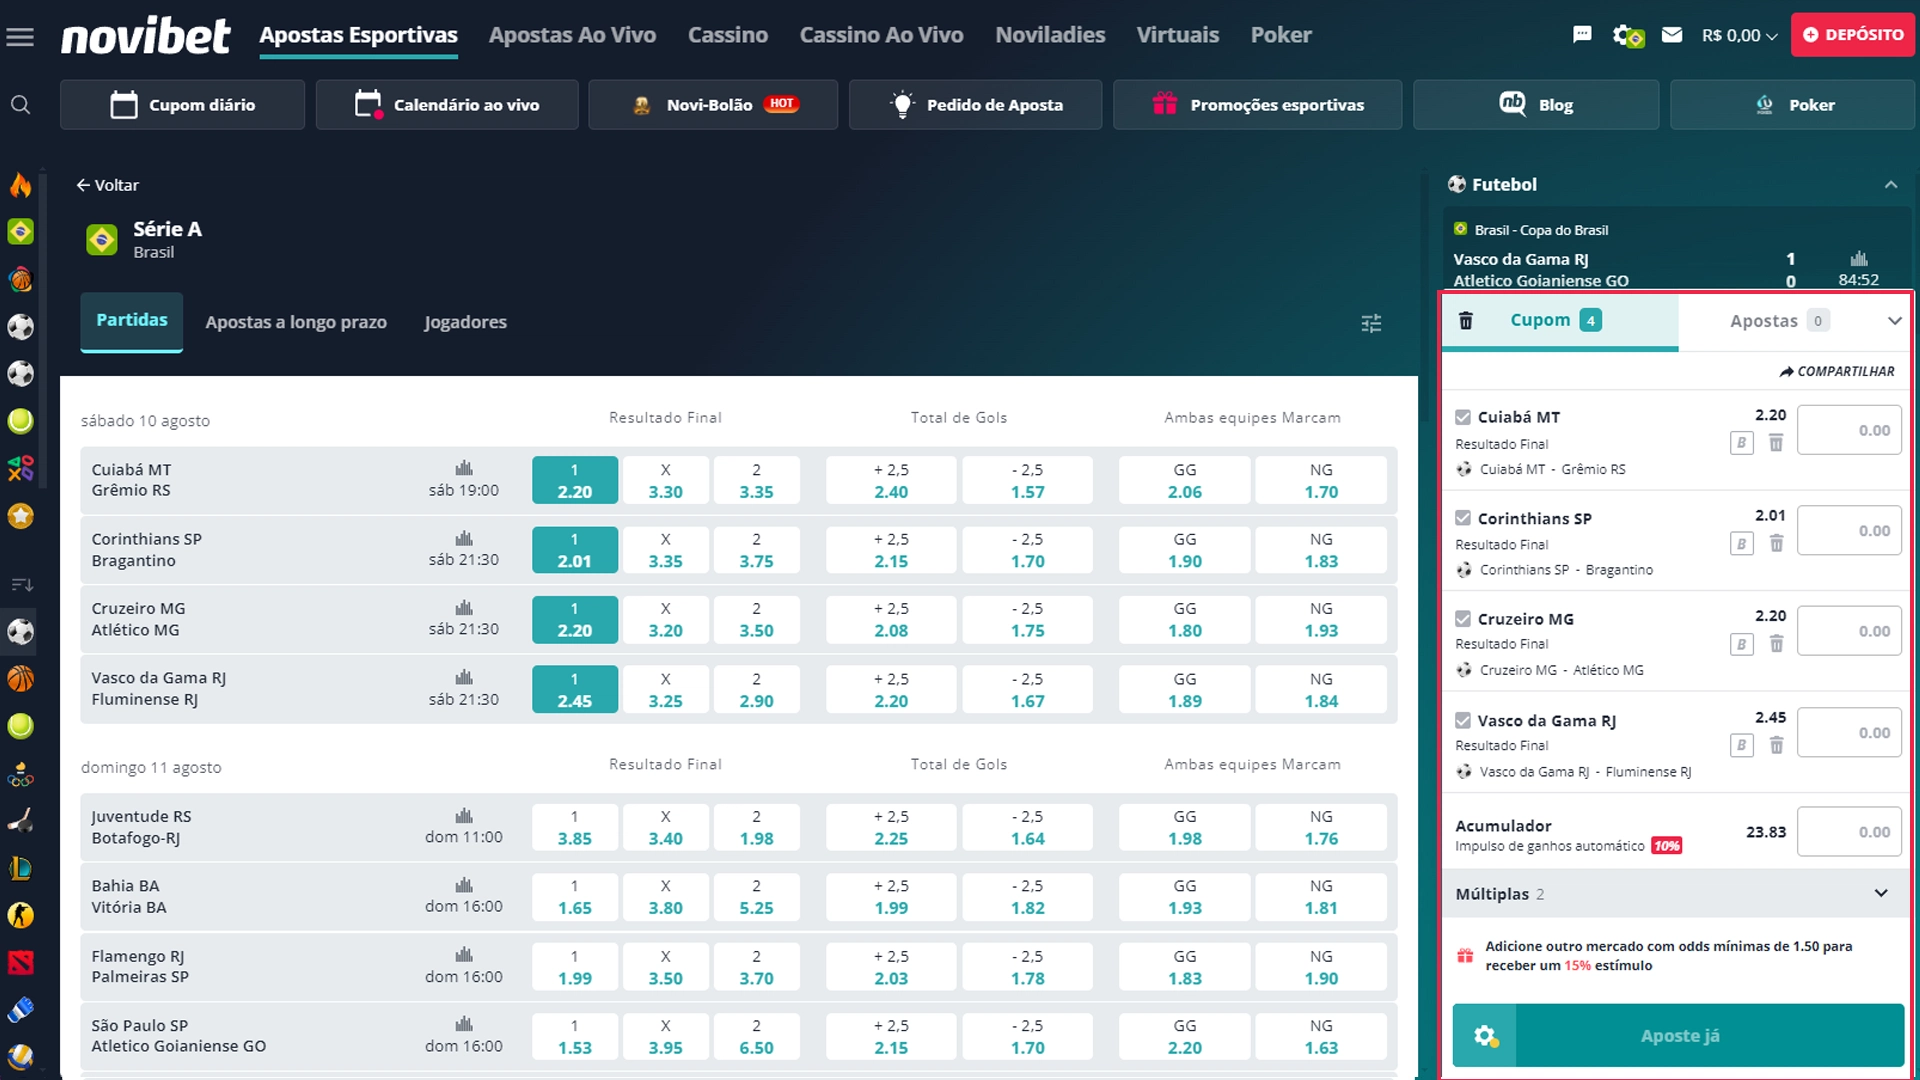Uncheck Vasco da Gama RJ coupon checkbox
The height and width of the screenshot is (1080, 1920).
tap(1463, 720)
